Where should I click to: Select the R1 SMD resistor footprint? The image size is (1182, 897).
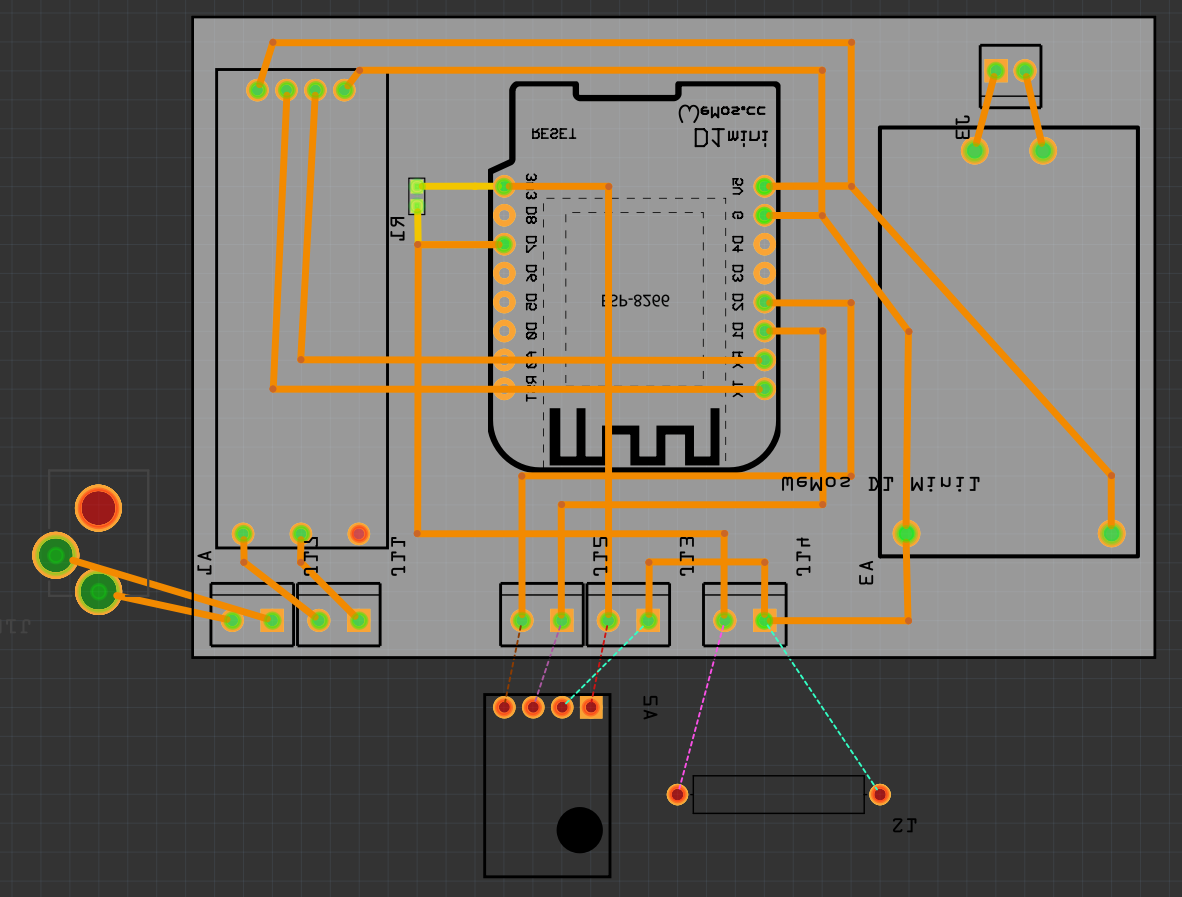pos(417,196)
